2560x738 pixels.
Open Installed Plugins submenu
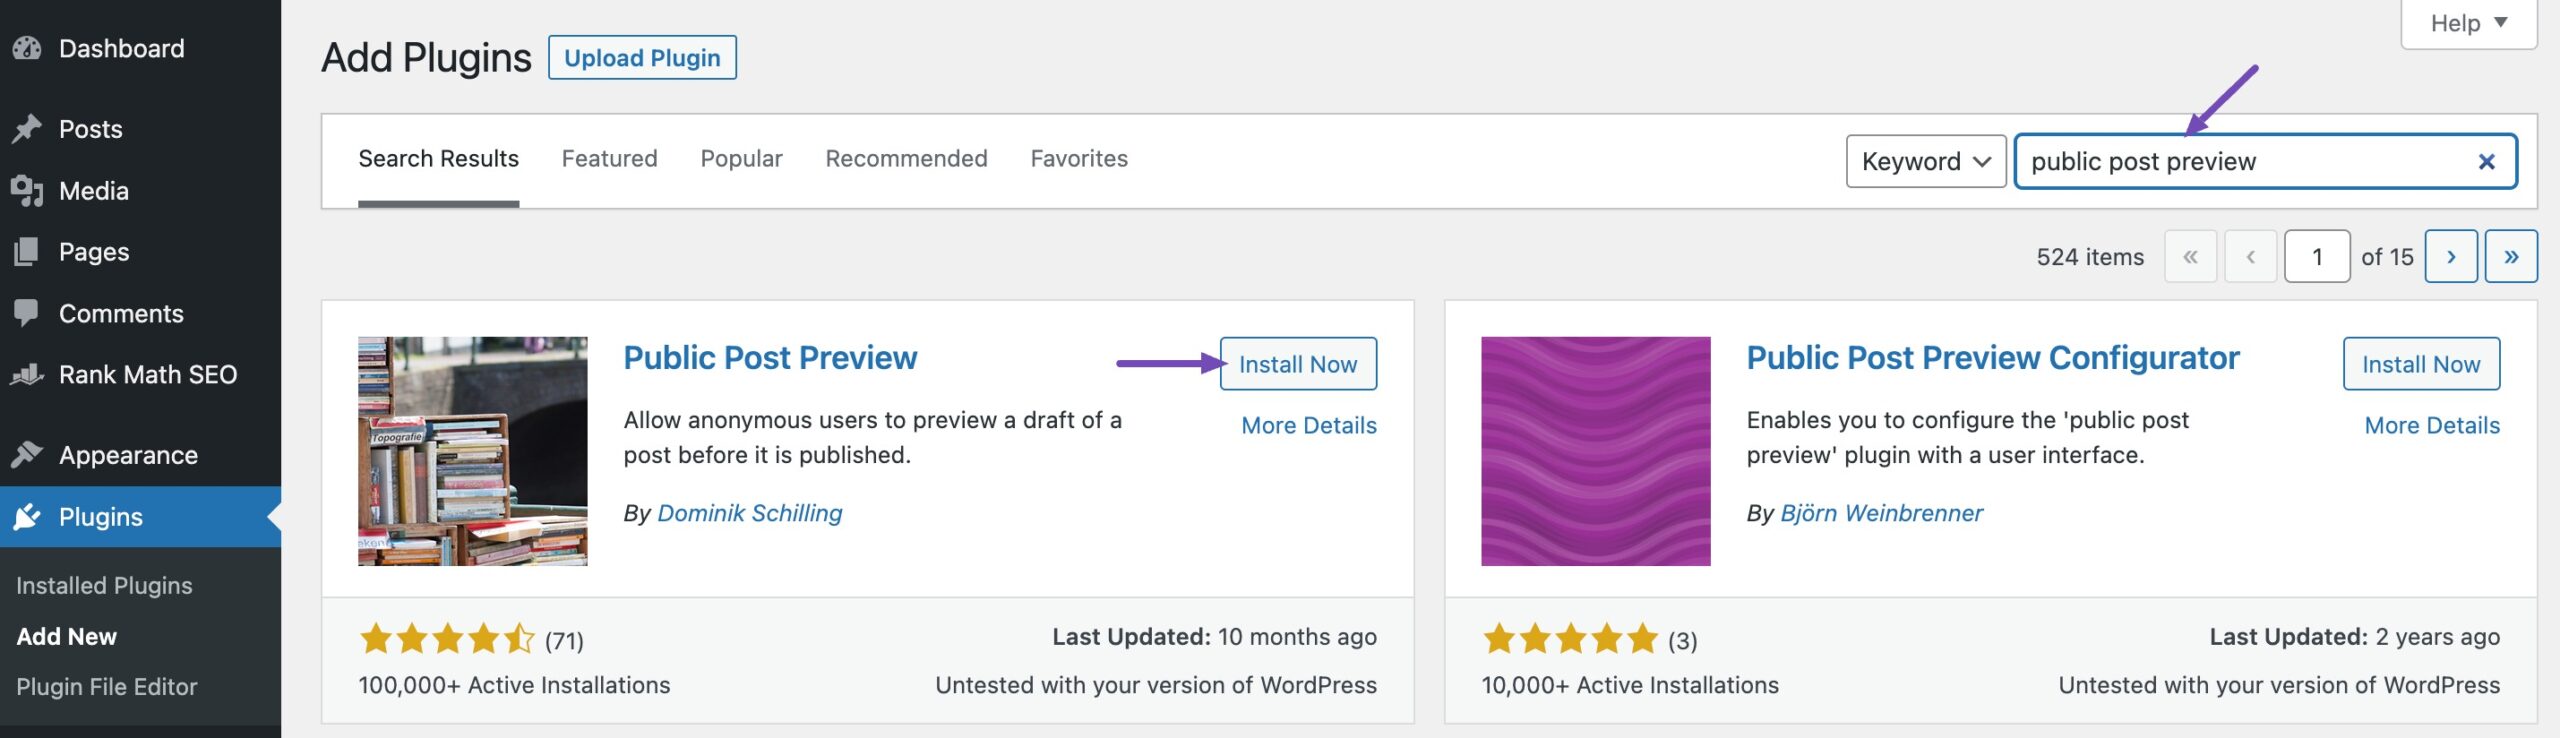pos(104,585)
